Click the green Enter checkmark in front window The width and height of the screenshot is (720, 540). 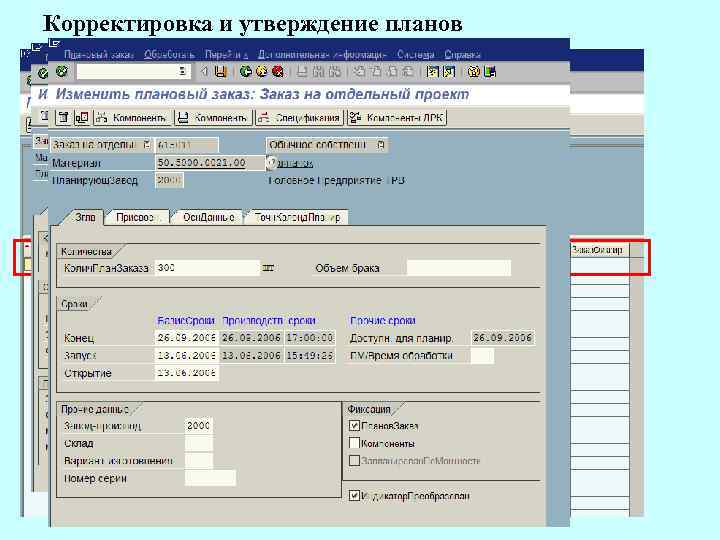(x=62, y=72)
